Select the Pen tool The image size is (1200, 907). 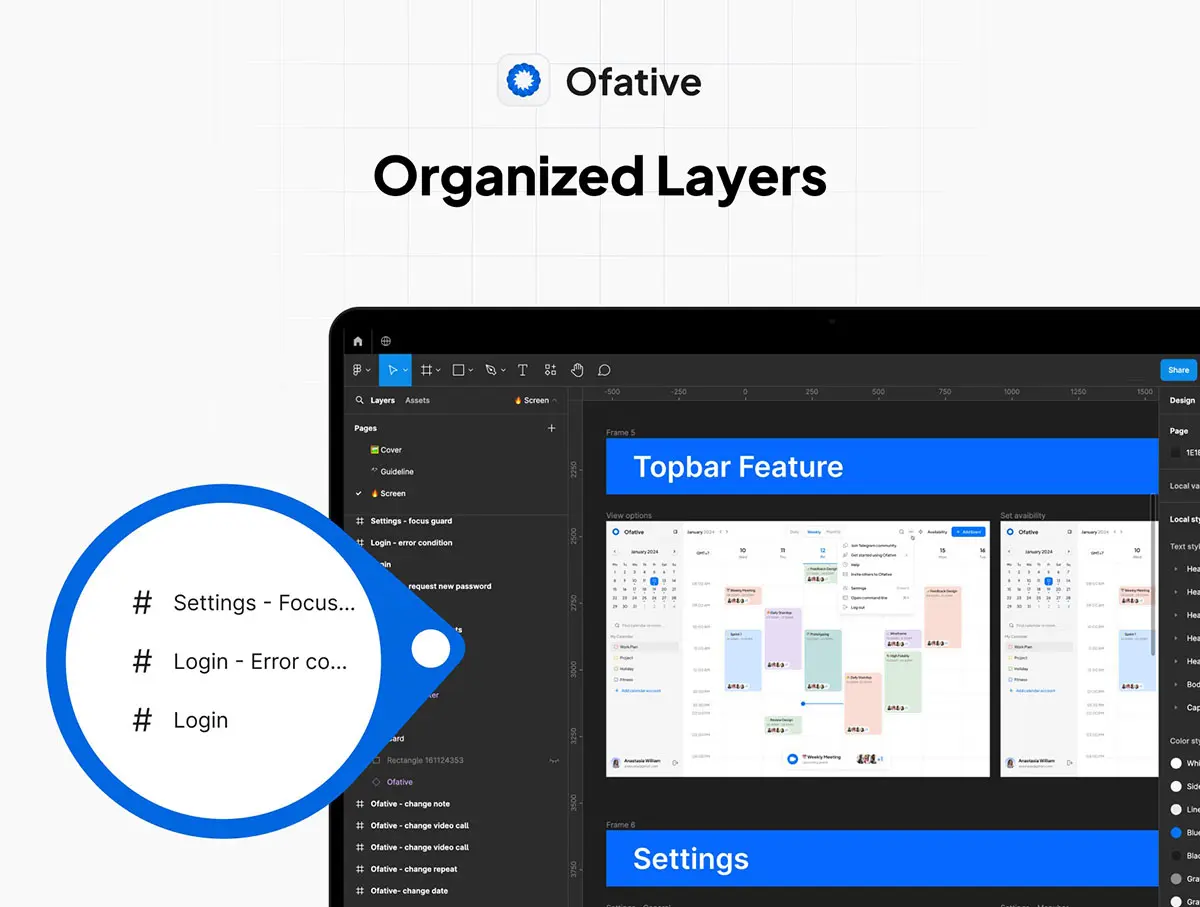[490, 370]
